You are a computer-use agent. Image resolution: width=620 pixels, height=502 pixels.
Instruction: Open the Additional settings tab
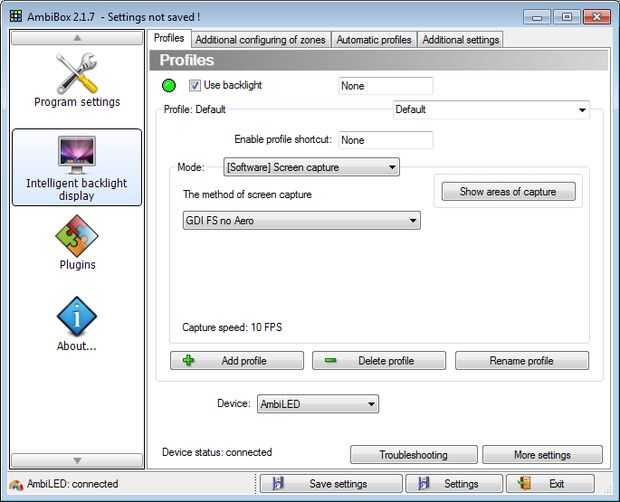[461, 40]
